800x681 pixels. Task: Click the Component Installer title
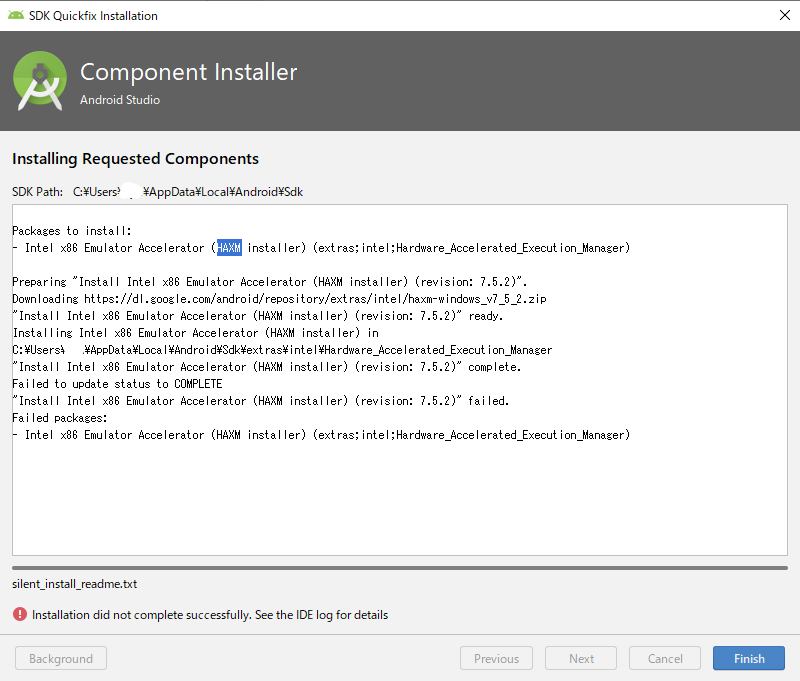188,72
